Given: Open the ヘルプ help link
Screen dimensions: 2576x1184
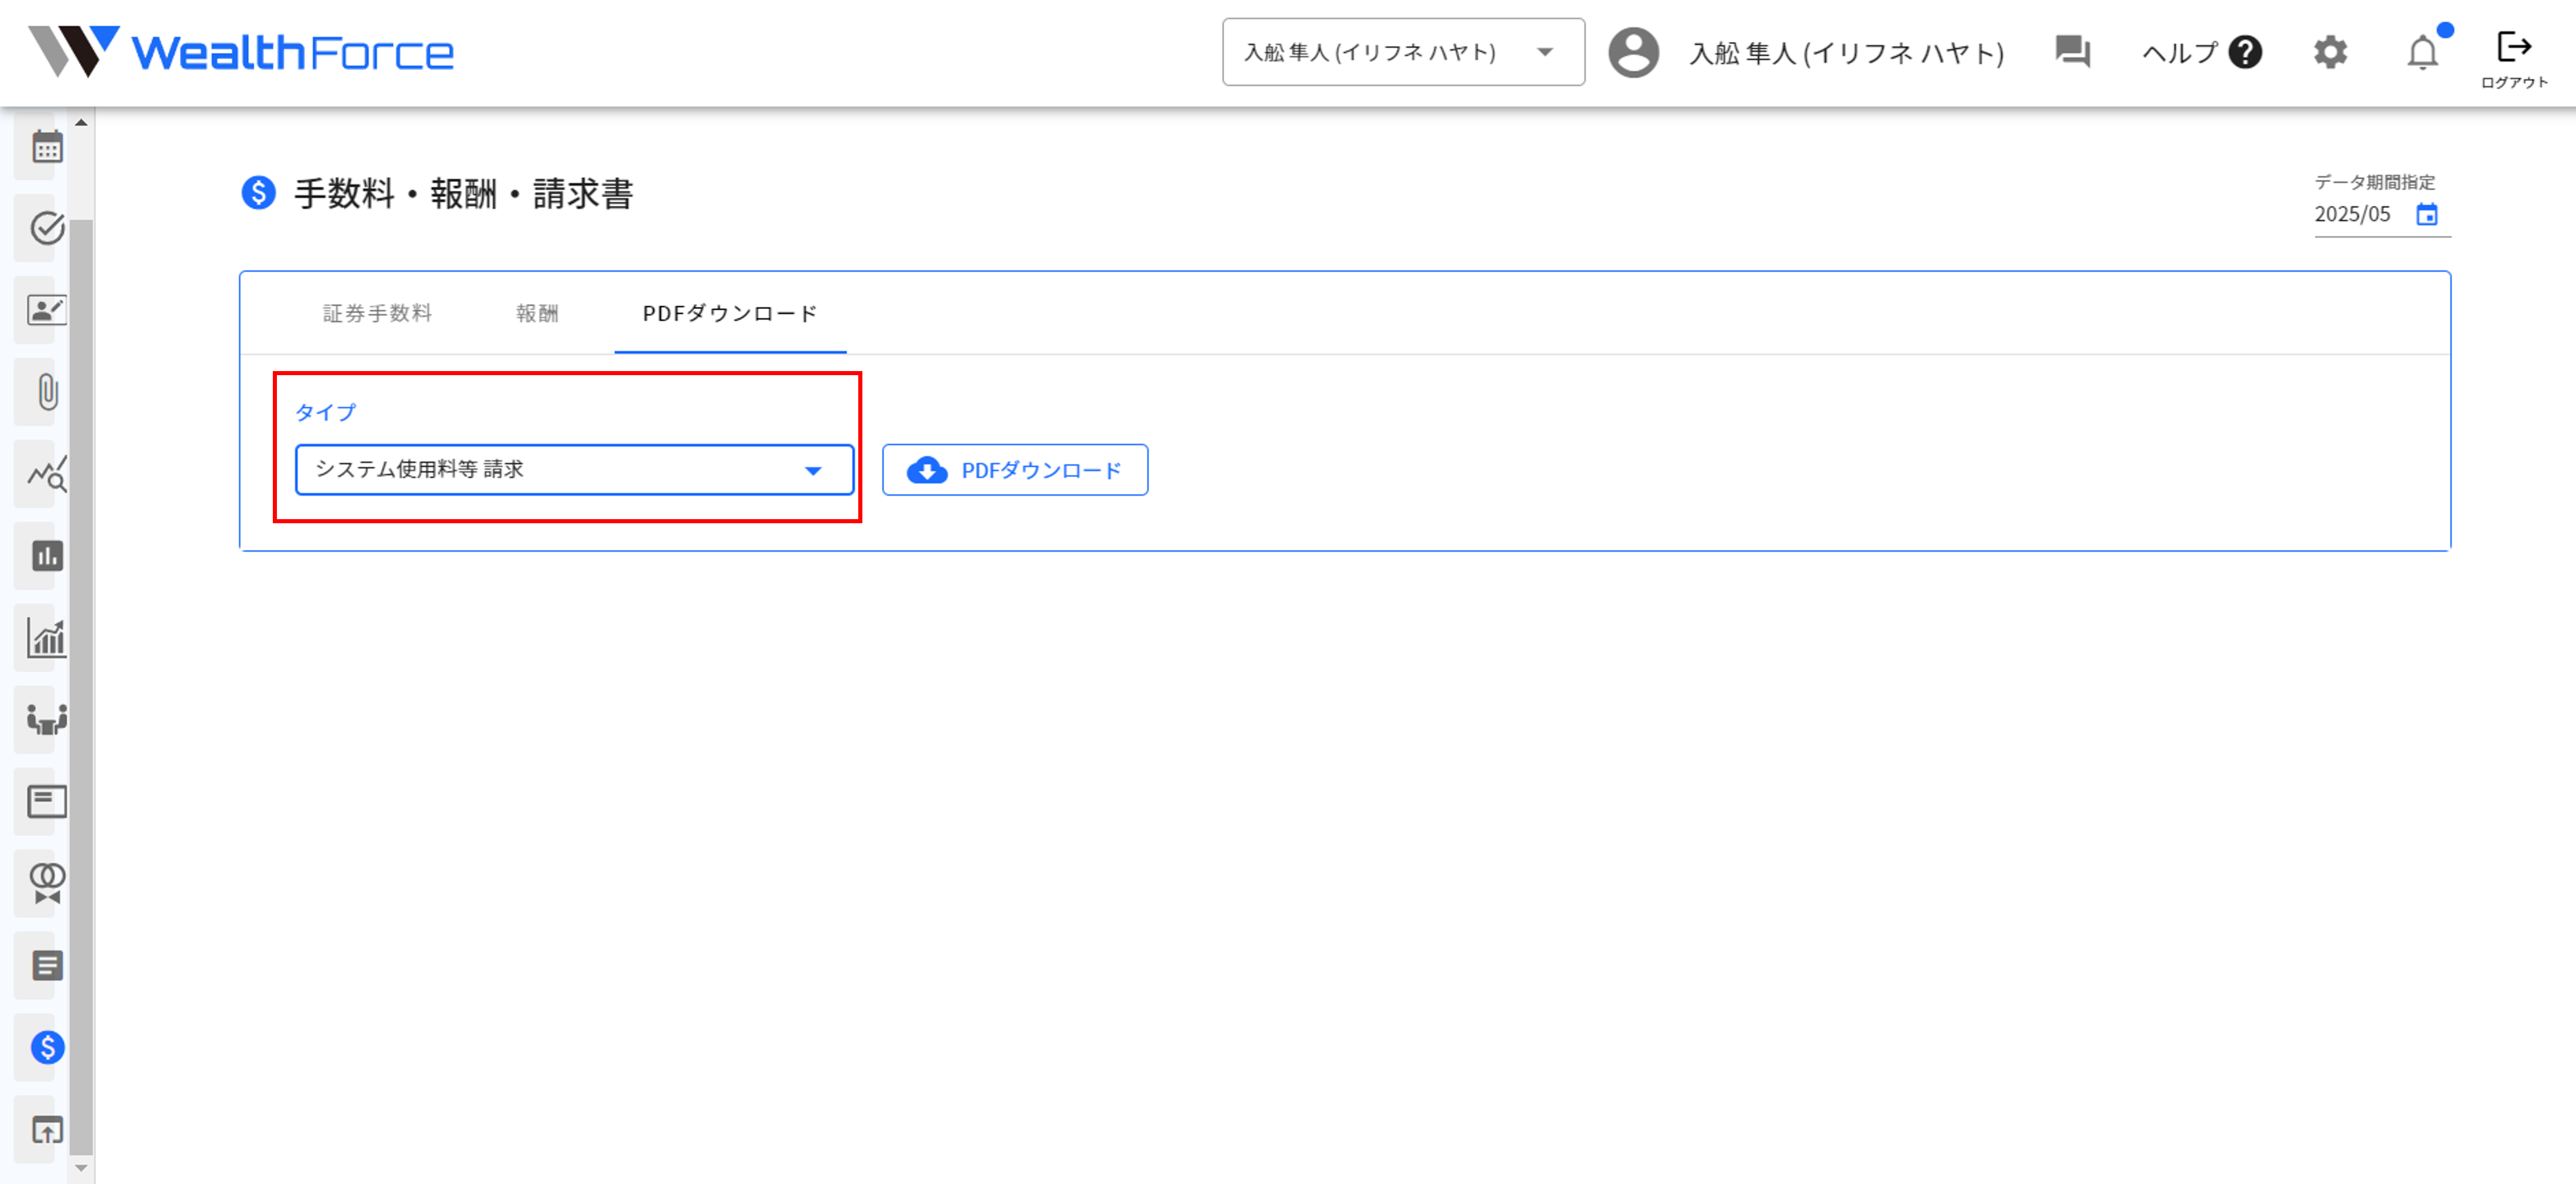Looking at the screenshot, I should 2201,52.
